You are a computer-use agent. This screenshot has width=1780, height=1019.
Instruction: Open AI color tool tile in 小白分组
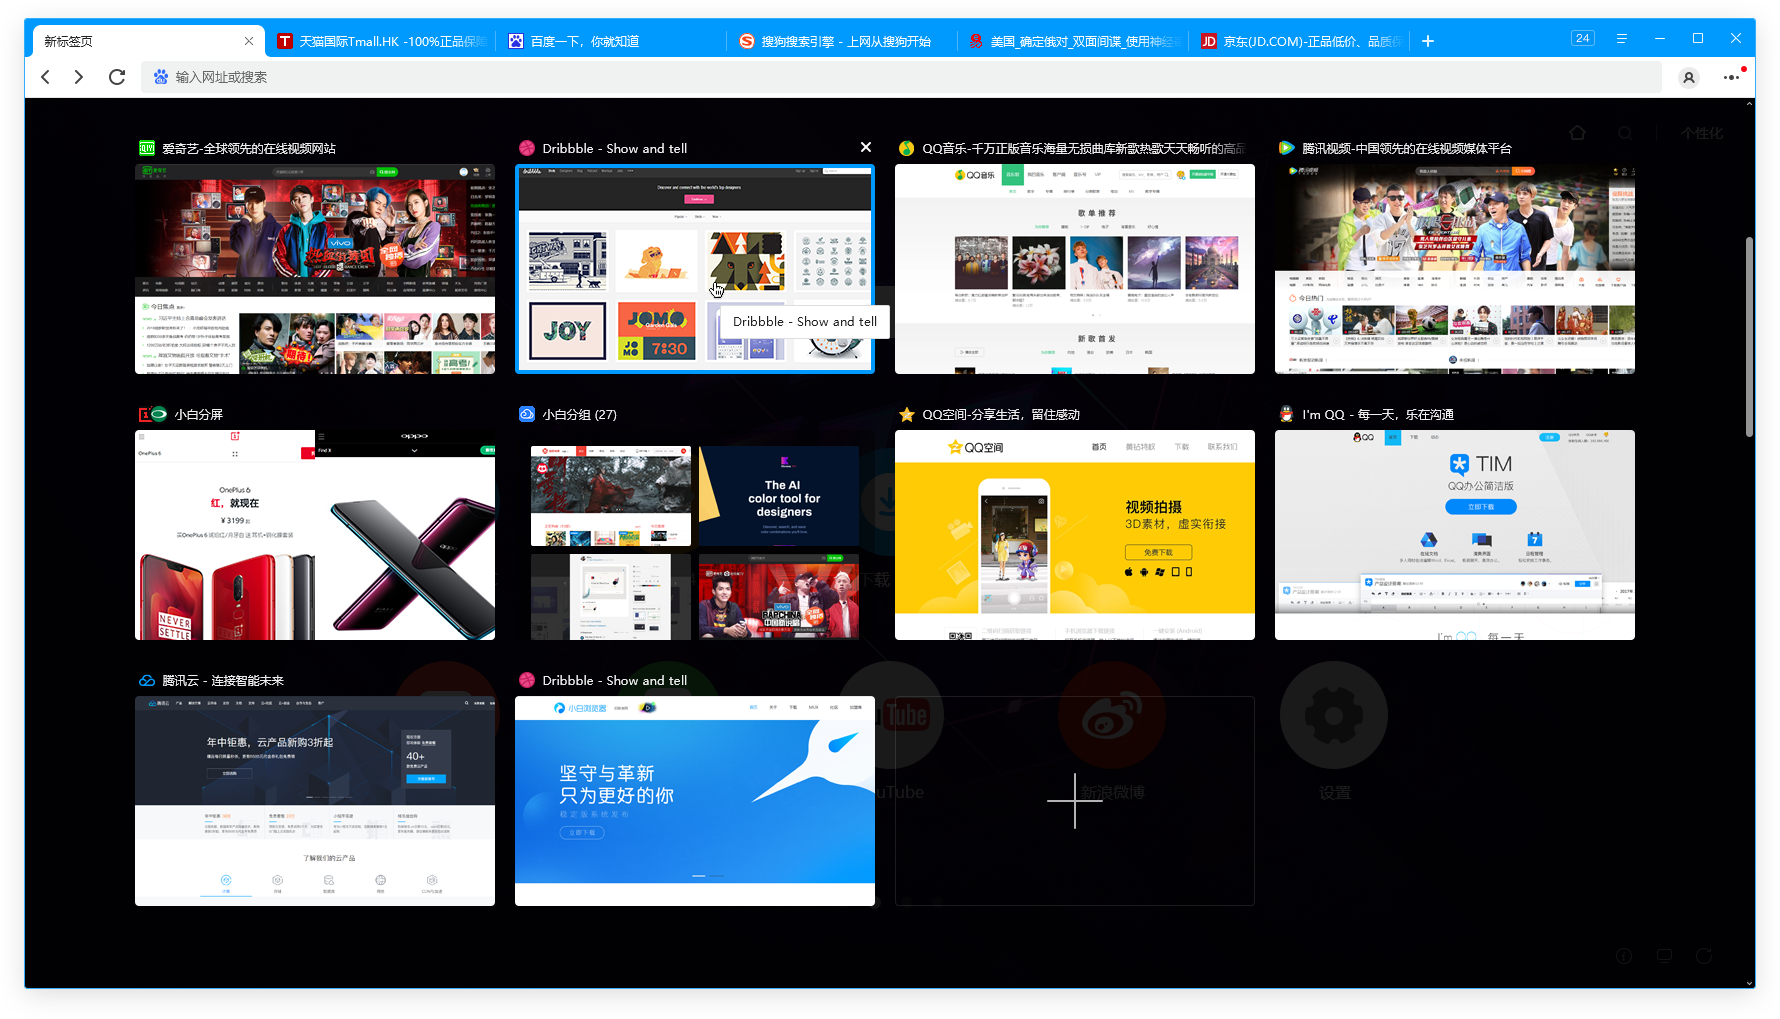coord(779,496)
